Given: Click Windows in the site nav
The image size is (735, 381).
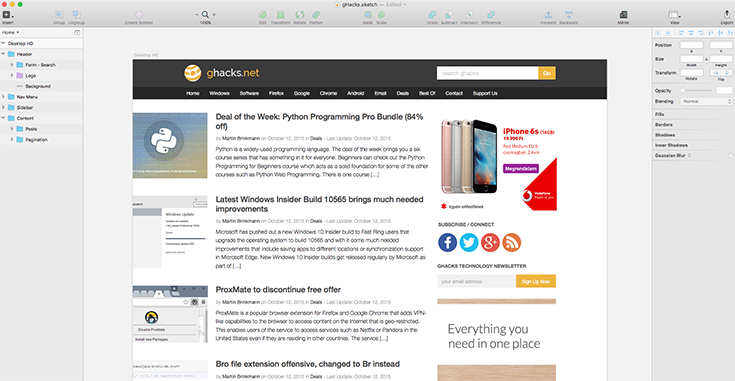Looking at the screenshot, I should [x=219, y=93].
